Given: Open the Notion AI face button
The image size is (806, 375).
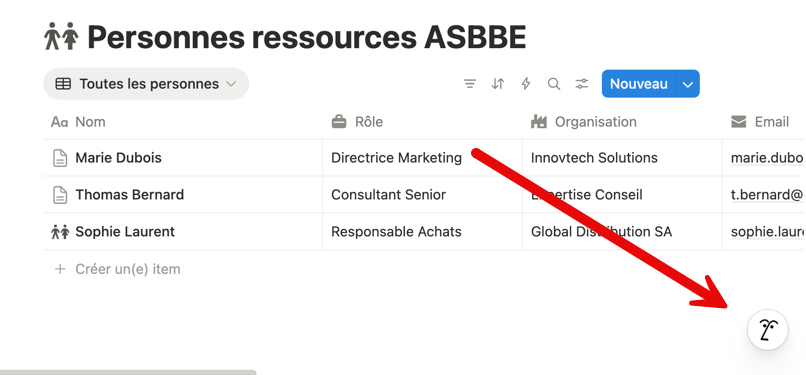Looking at the screenshot, I should [x=767, y=330].
